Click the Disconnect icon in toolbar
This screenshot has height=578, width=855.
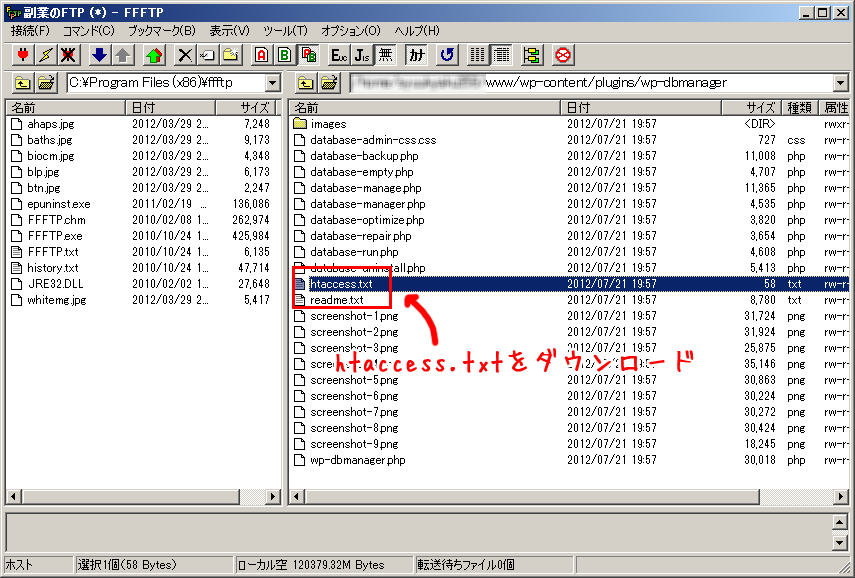(68, 55)
